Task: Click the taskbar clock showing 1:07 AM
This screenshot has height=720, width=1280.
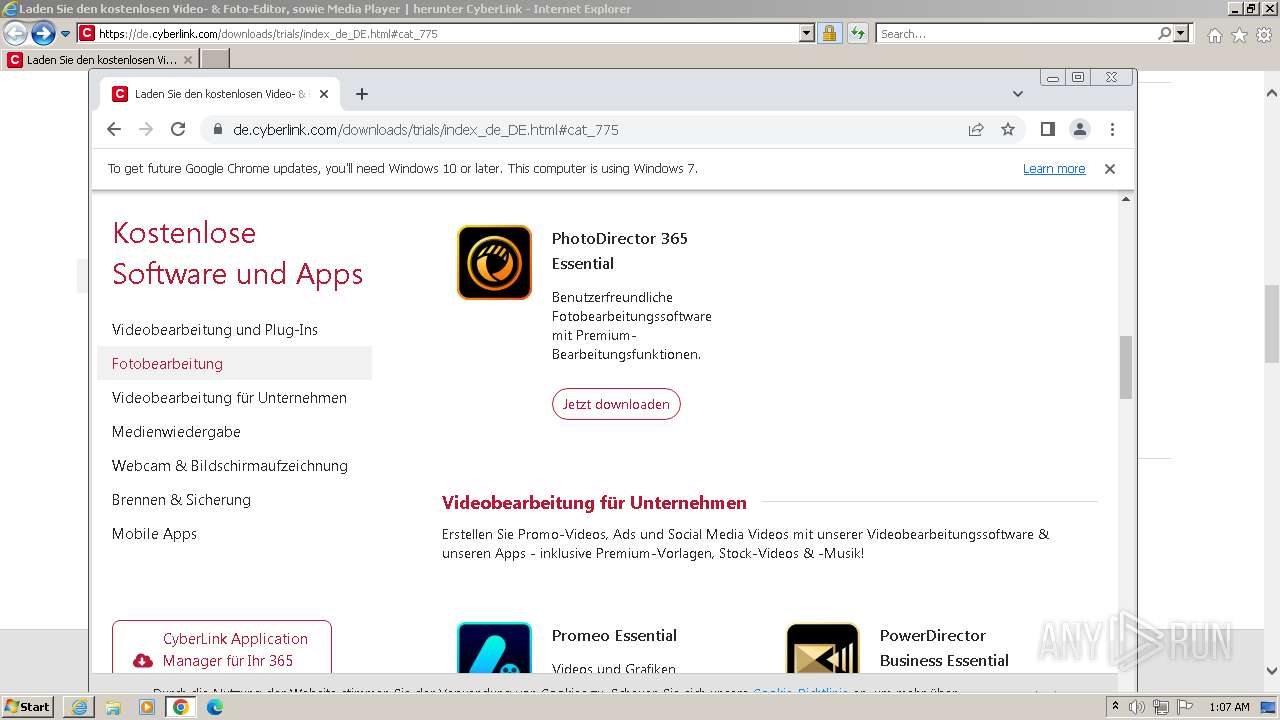Action: pos(1229,707)
